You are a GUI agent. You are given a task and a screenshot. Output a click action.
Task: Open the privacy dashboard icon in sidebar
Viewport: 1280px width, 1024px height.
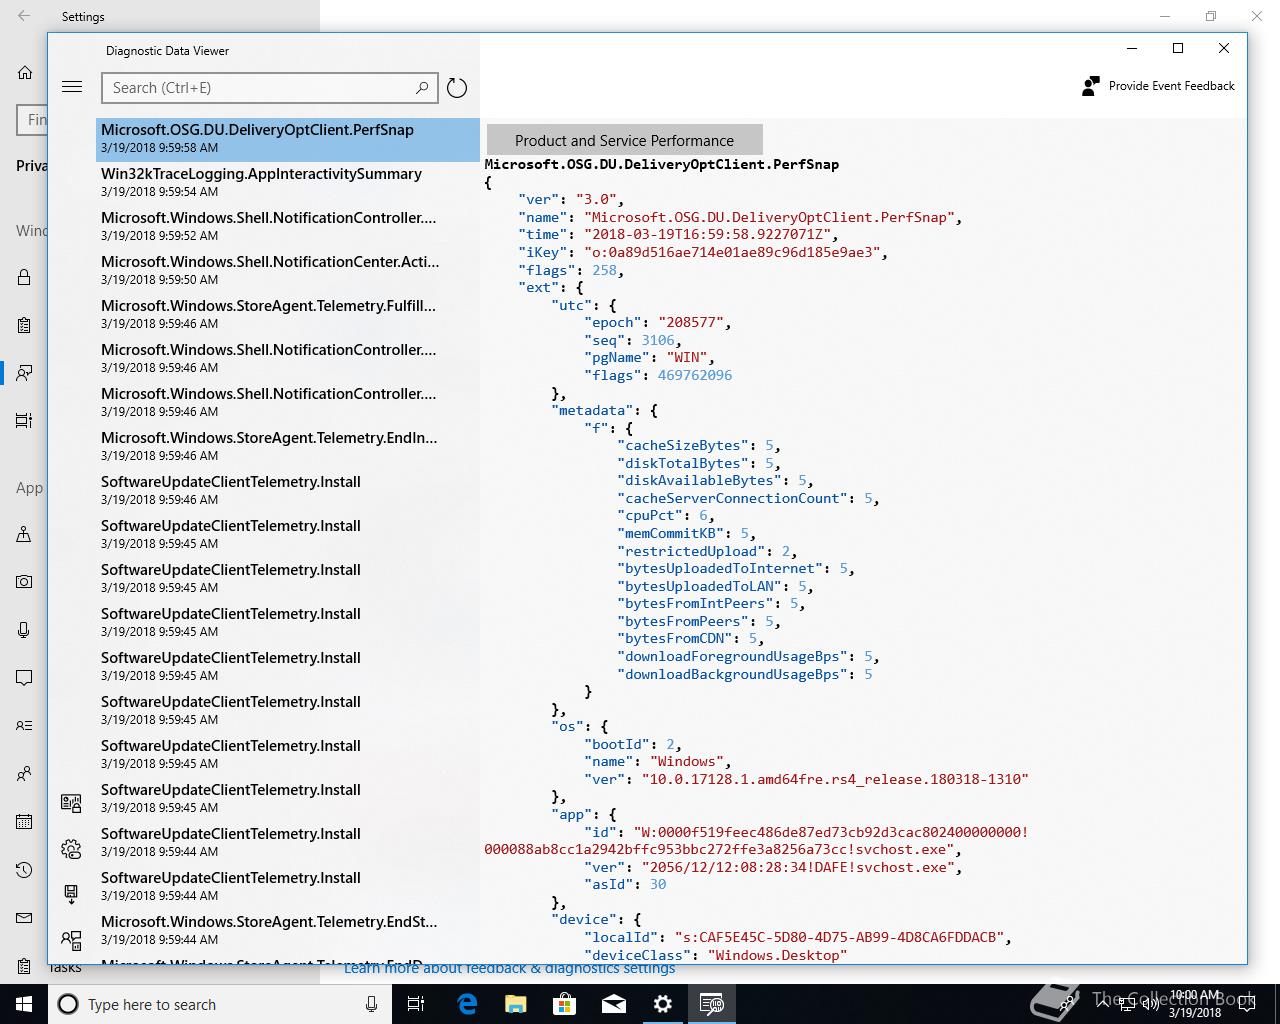point(71,803)
